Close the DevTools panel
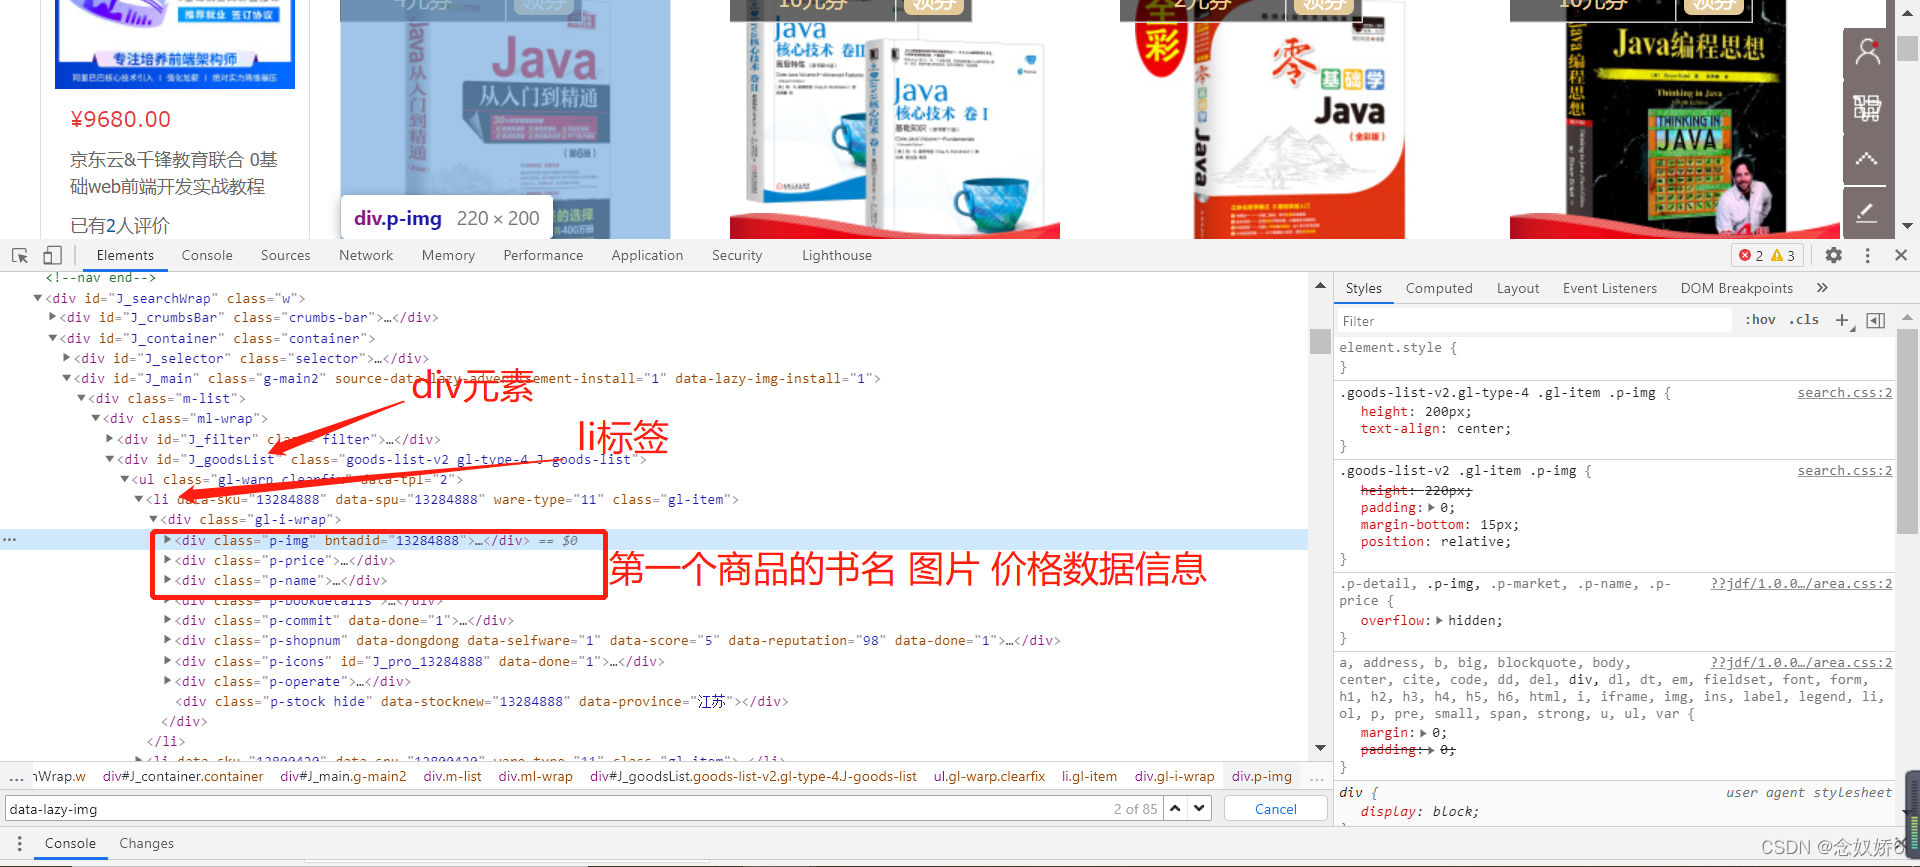 pyautogui.click(x=1901, y=255)
